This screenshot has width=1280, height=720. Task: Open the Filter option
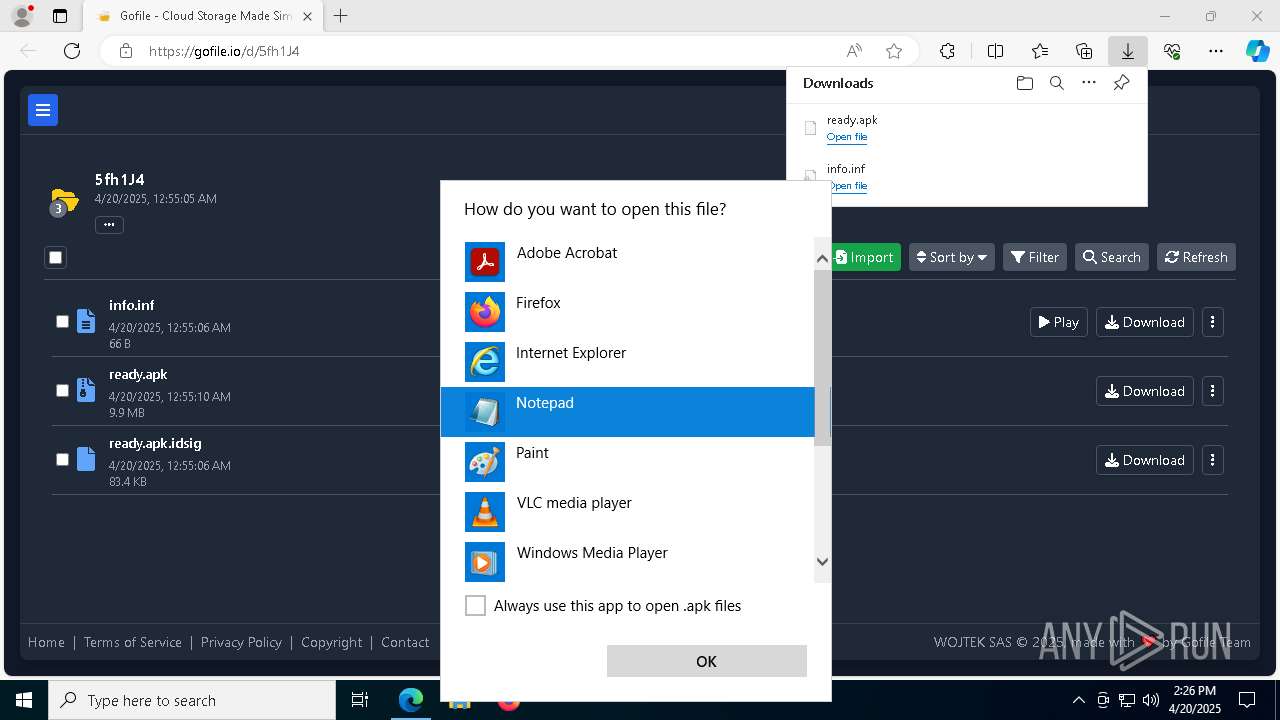pyautogui.click(x=1035, y=258)
